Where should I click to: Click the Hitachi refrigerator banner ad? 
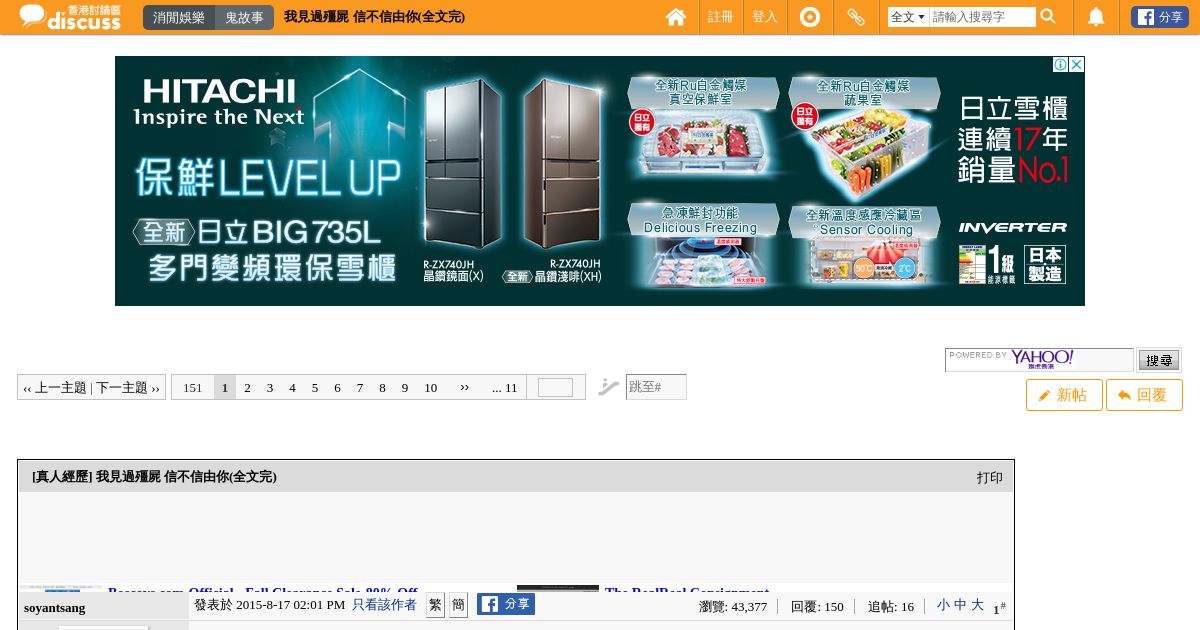tap(600, 181)
